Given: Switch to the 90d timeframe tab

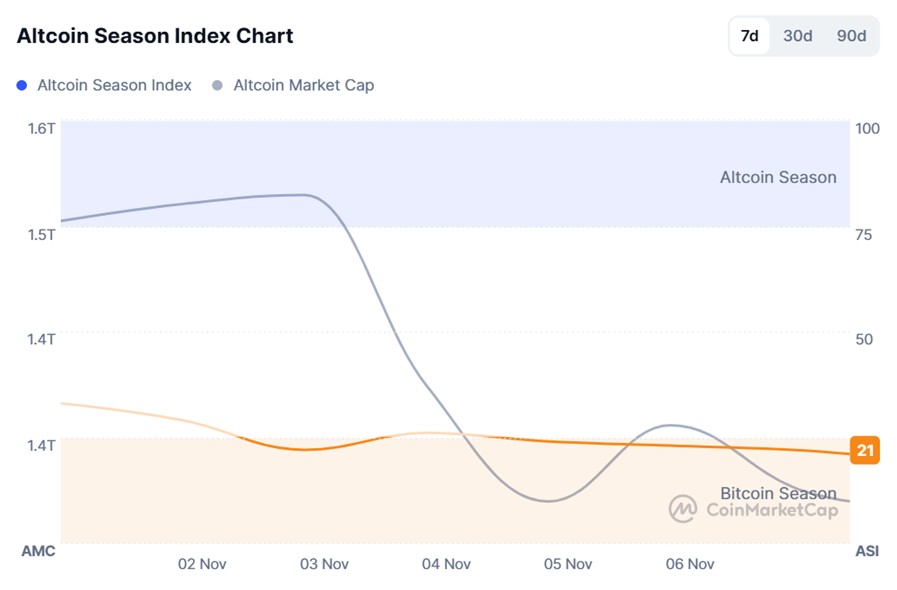Looking at the screenshot, I should pos(853,36).
